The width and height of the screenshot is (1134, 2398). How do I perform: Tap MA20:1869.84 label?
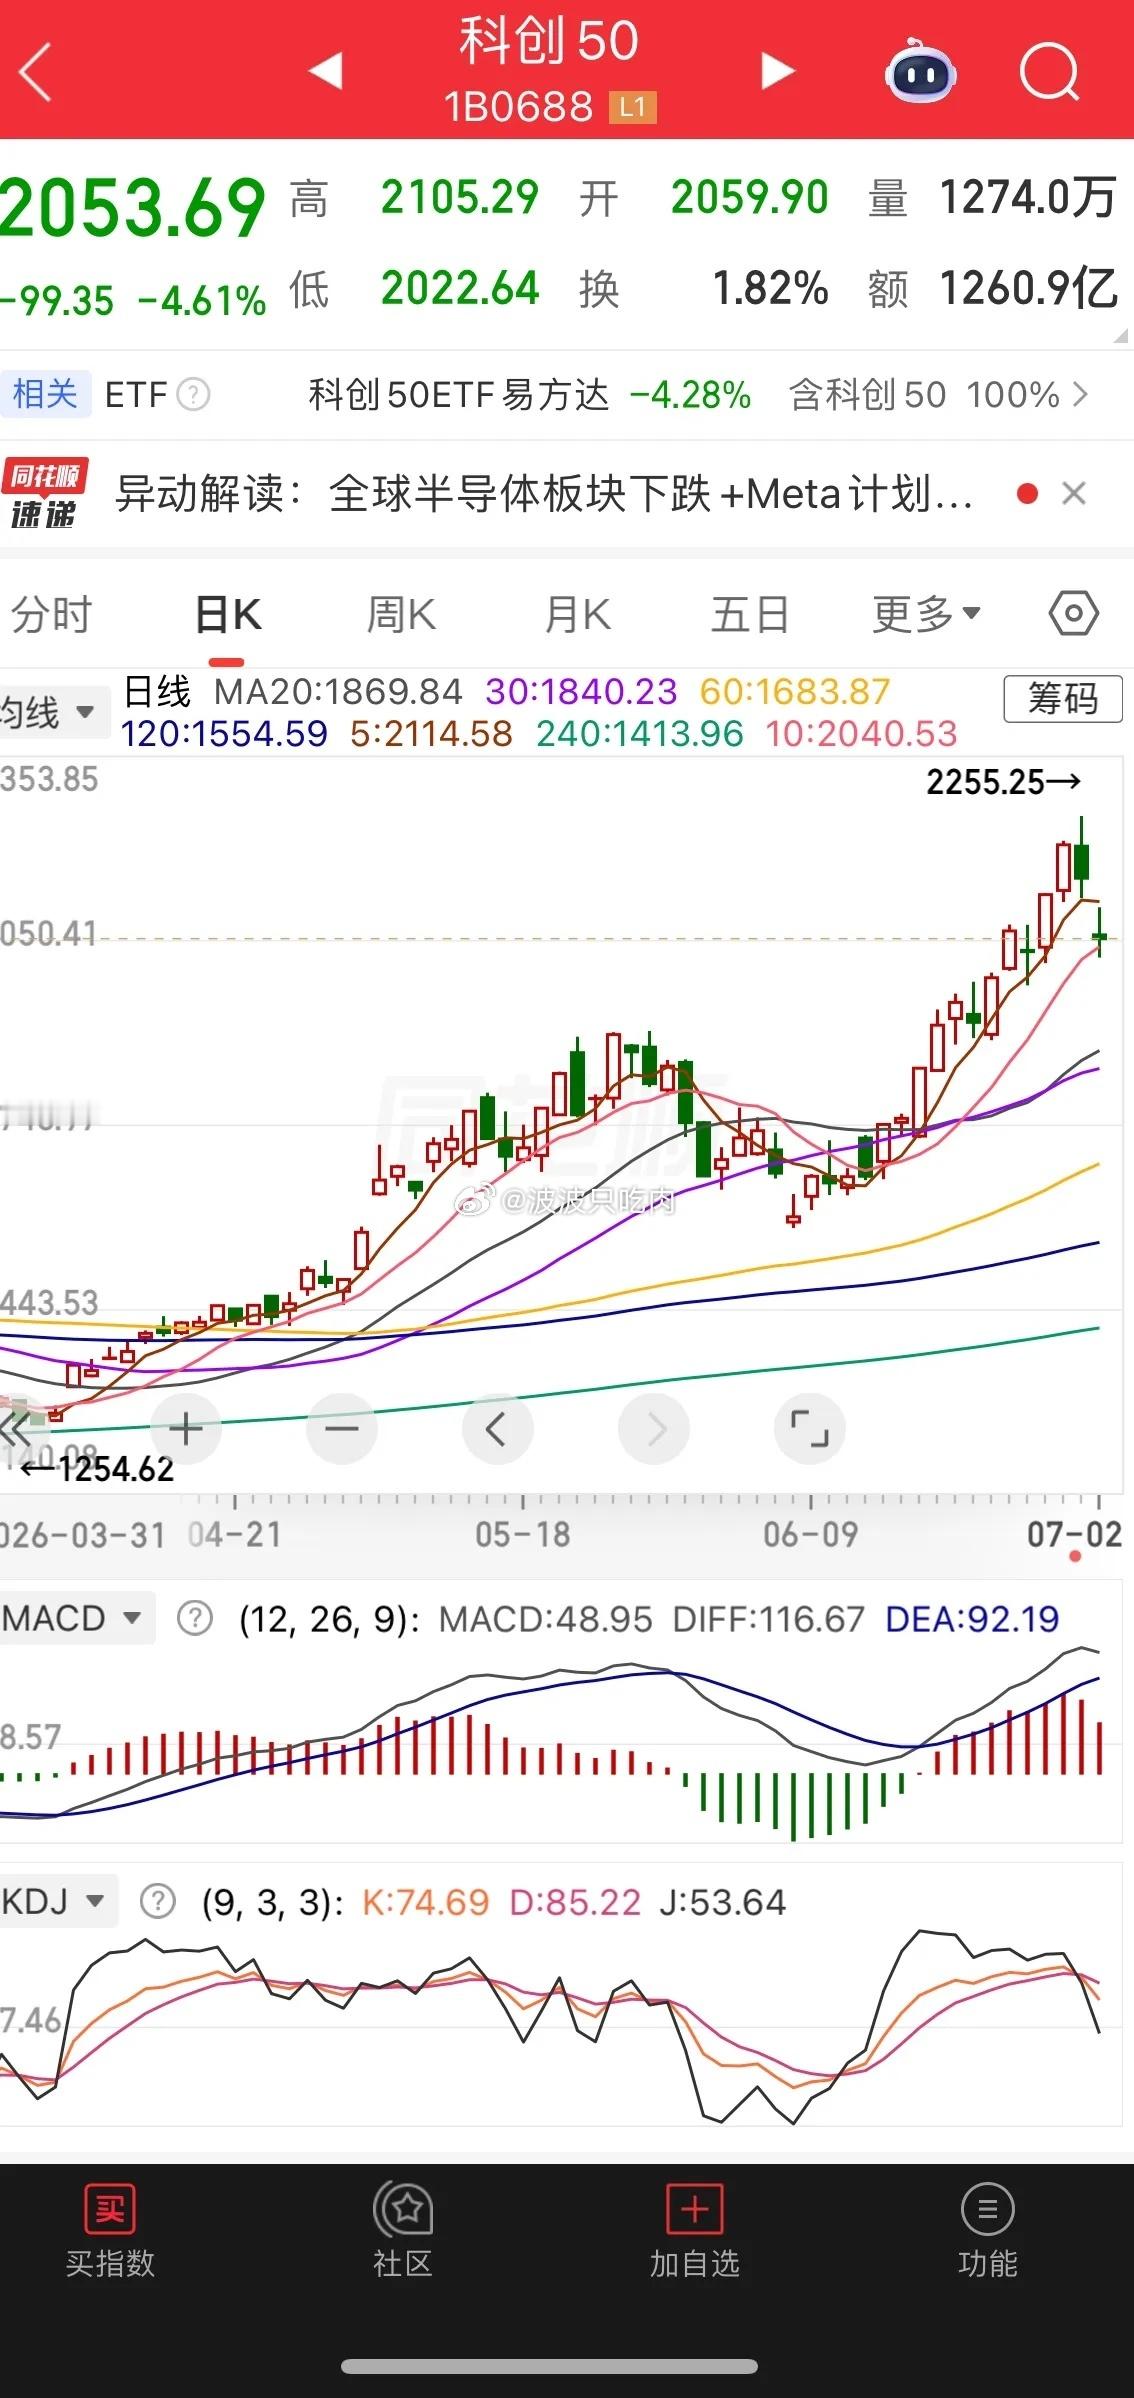(x=338, y=691)
